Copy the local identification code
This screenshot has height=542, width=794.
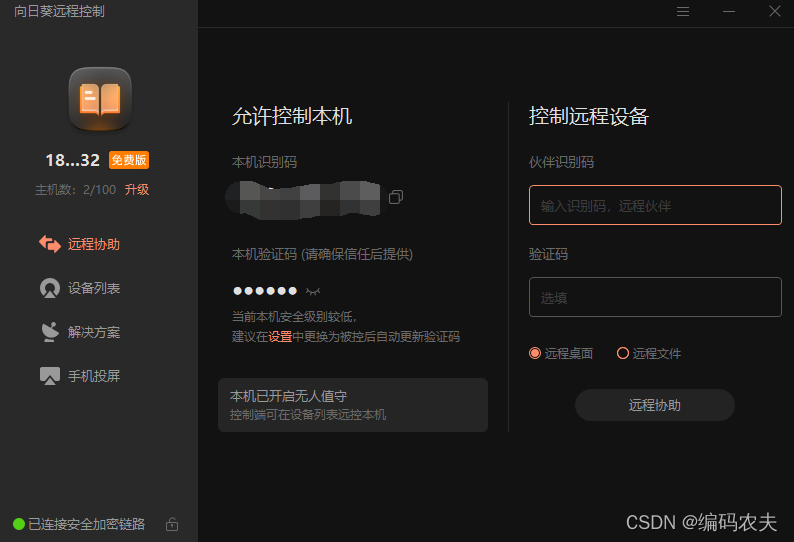(395, 197)
